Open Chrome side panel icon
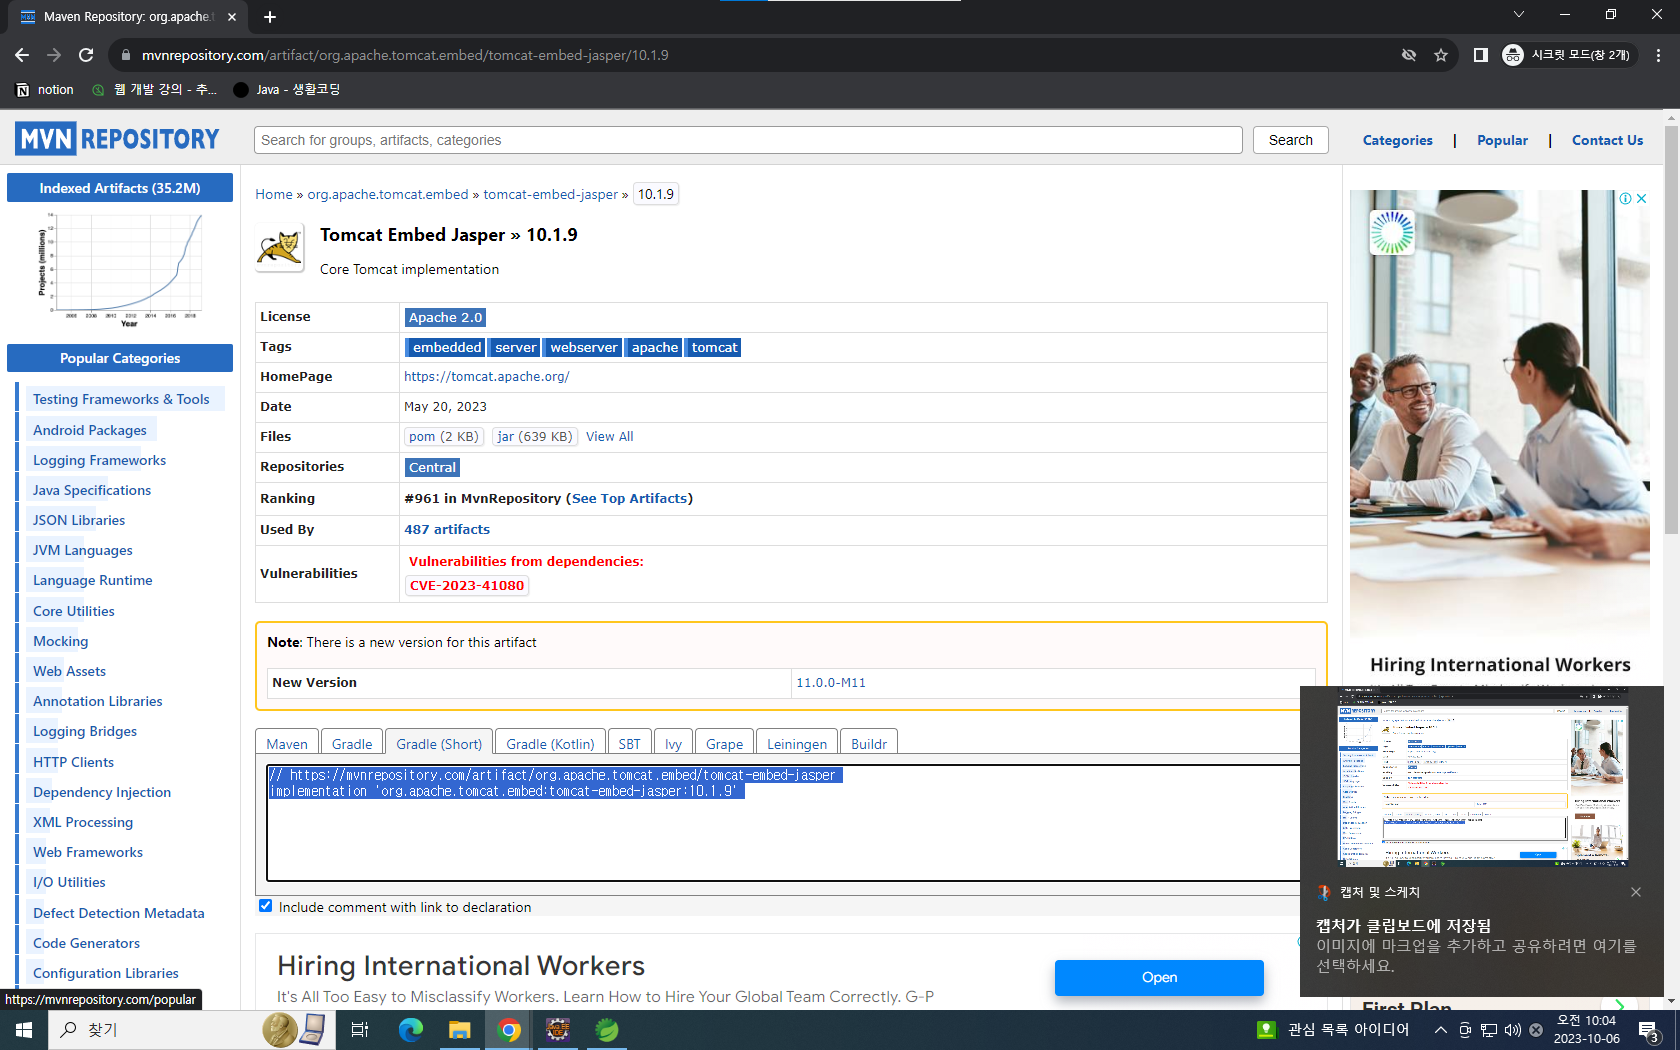 [x=1481, y=55]
